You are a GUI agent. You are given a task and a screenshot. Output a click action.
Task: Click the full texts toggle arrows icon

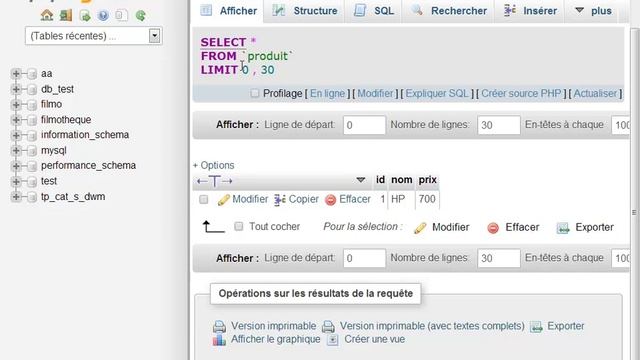(214, 180)
